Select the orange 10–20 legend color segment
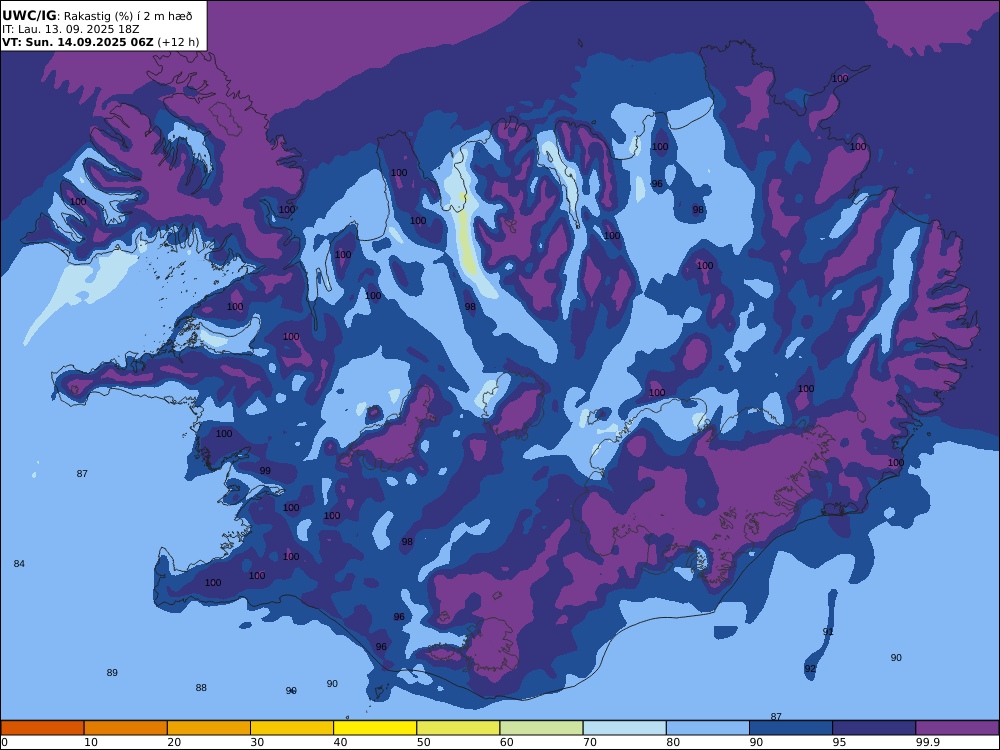Image resolution: width=1000 pixels, height=750 pixels. click(x=126, y=728)
